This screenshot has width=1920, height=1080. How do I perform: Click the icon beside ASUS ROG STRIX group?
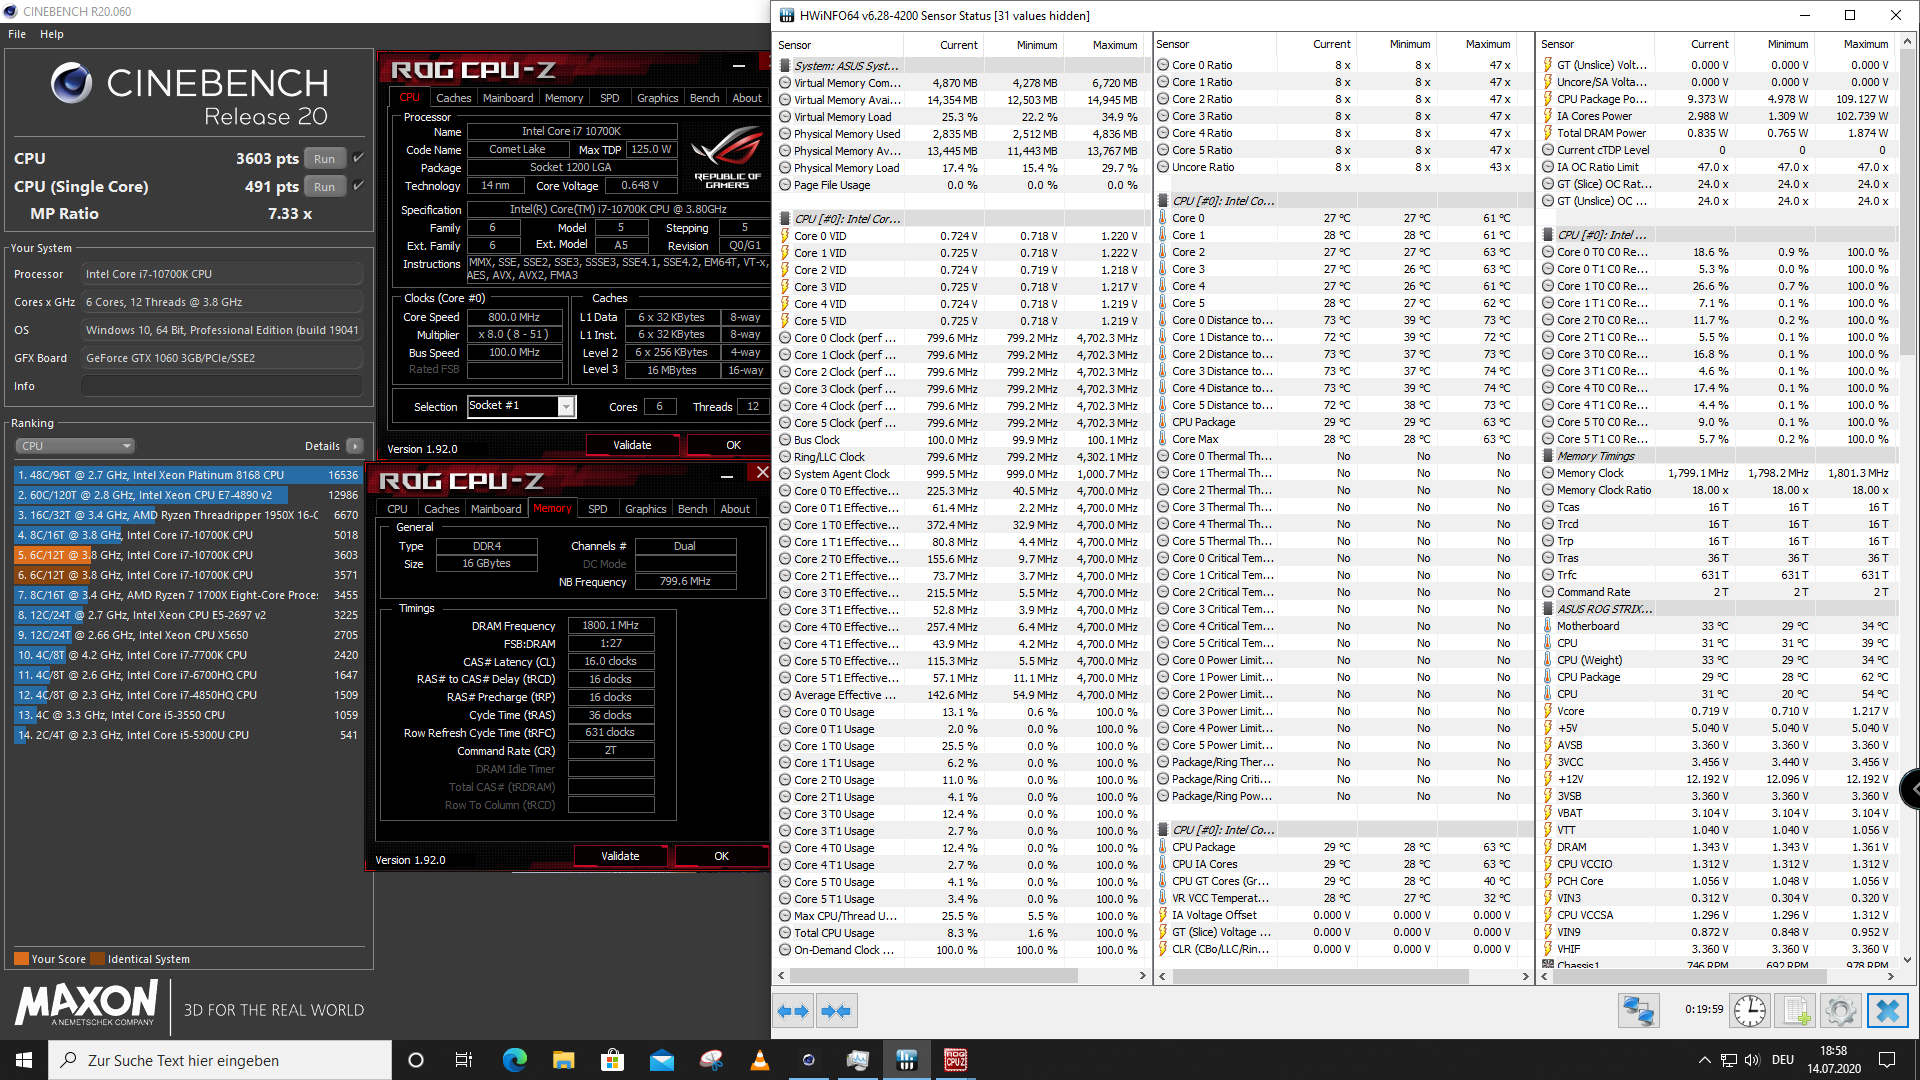[1548, 609]
